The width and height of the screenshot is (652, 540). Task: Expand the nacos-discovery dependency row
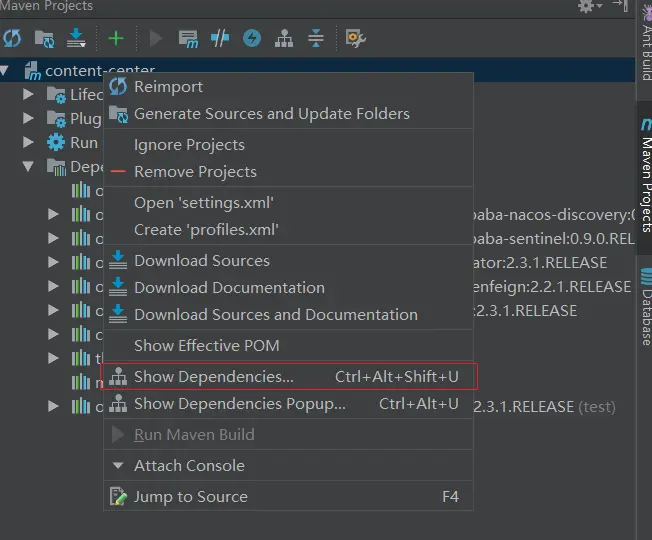[53, 214]
